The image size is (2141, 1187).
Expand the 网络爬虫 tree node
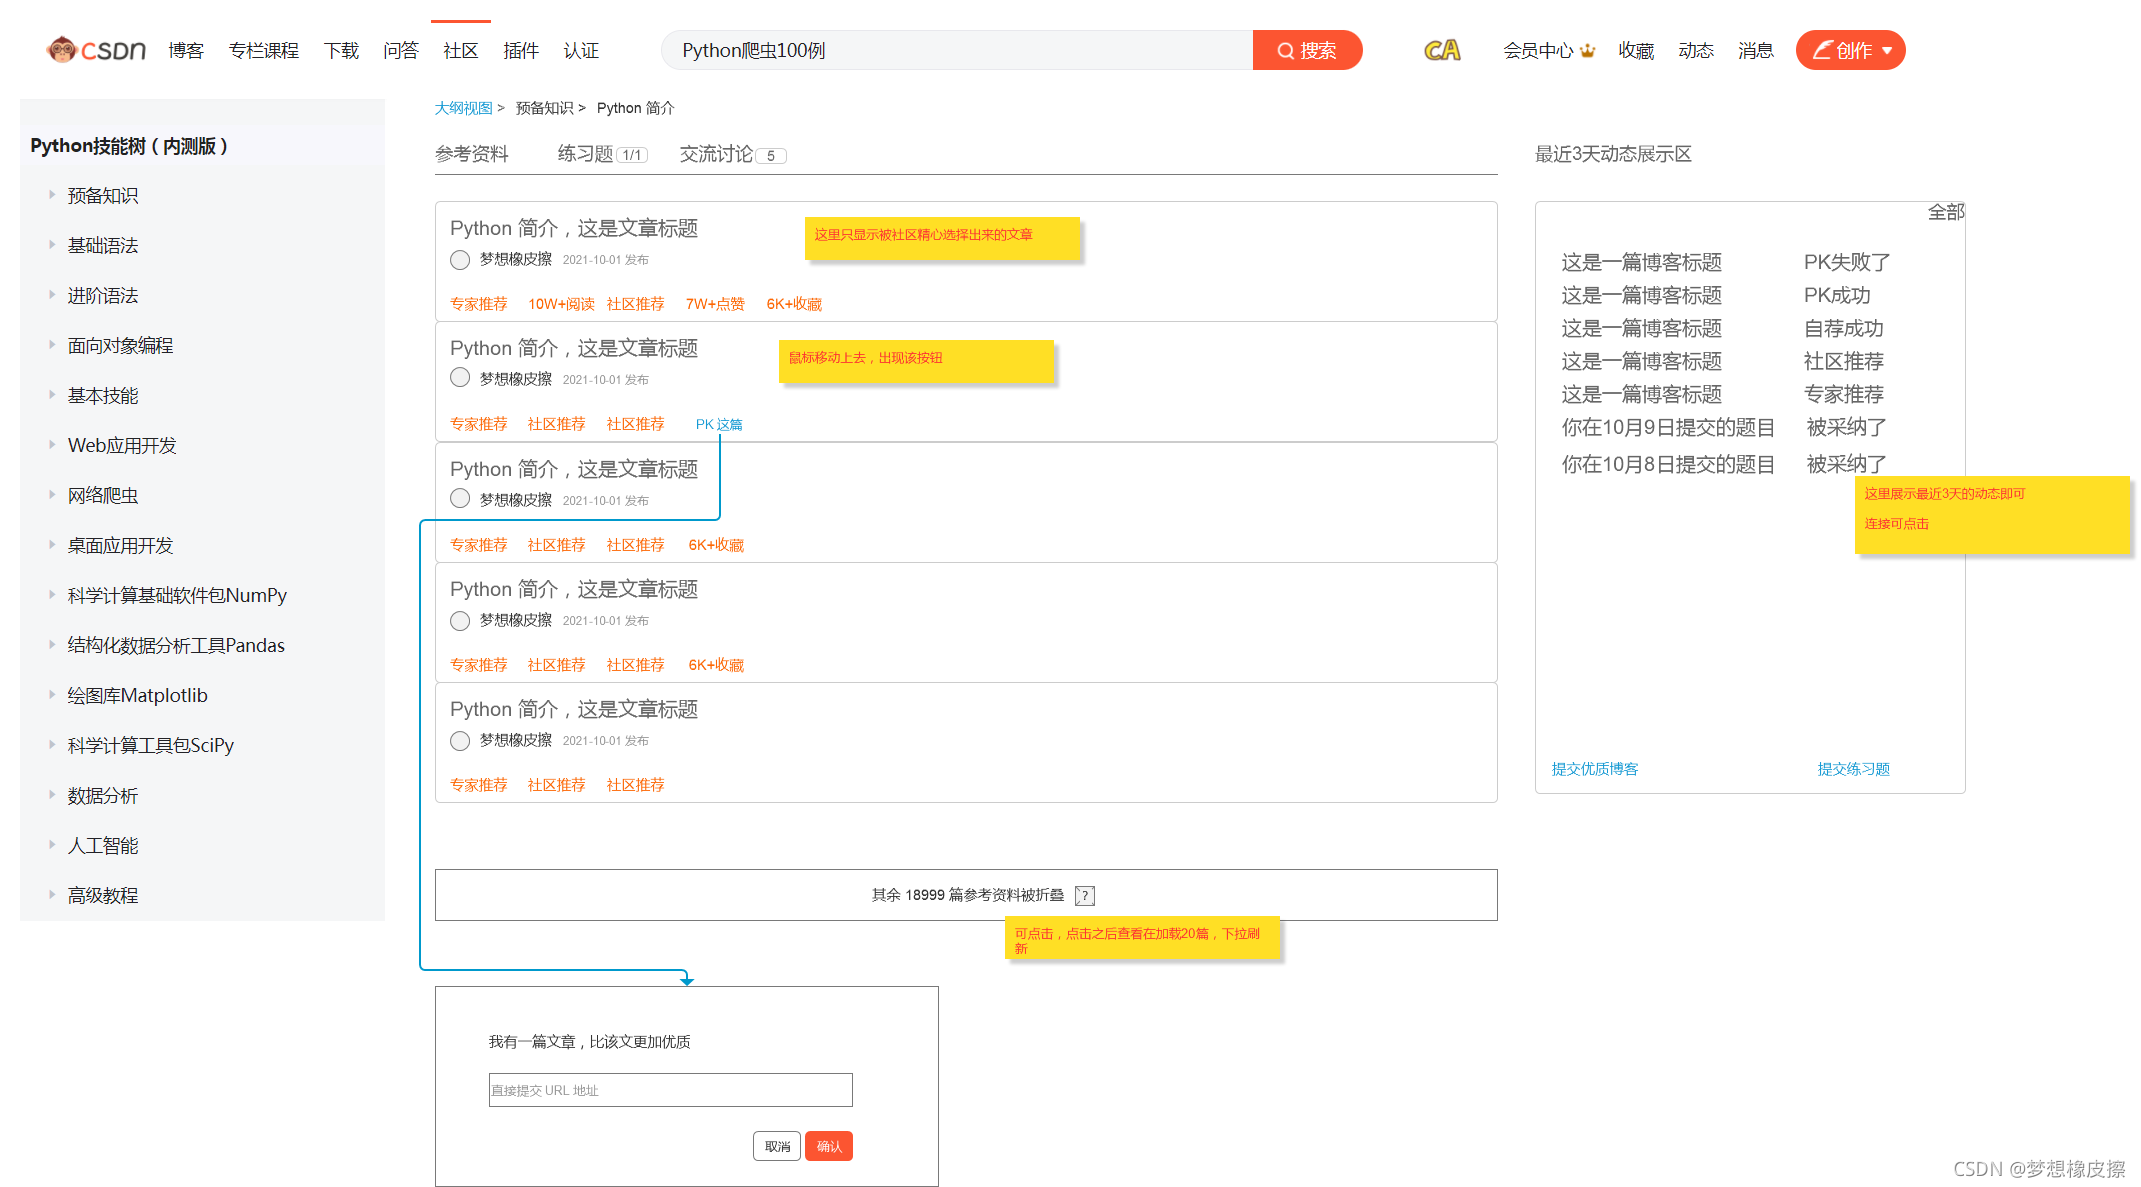coord(52,495)
